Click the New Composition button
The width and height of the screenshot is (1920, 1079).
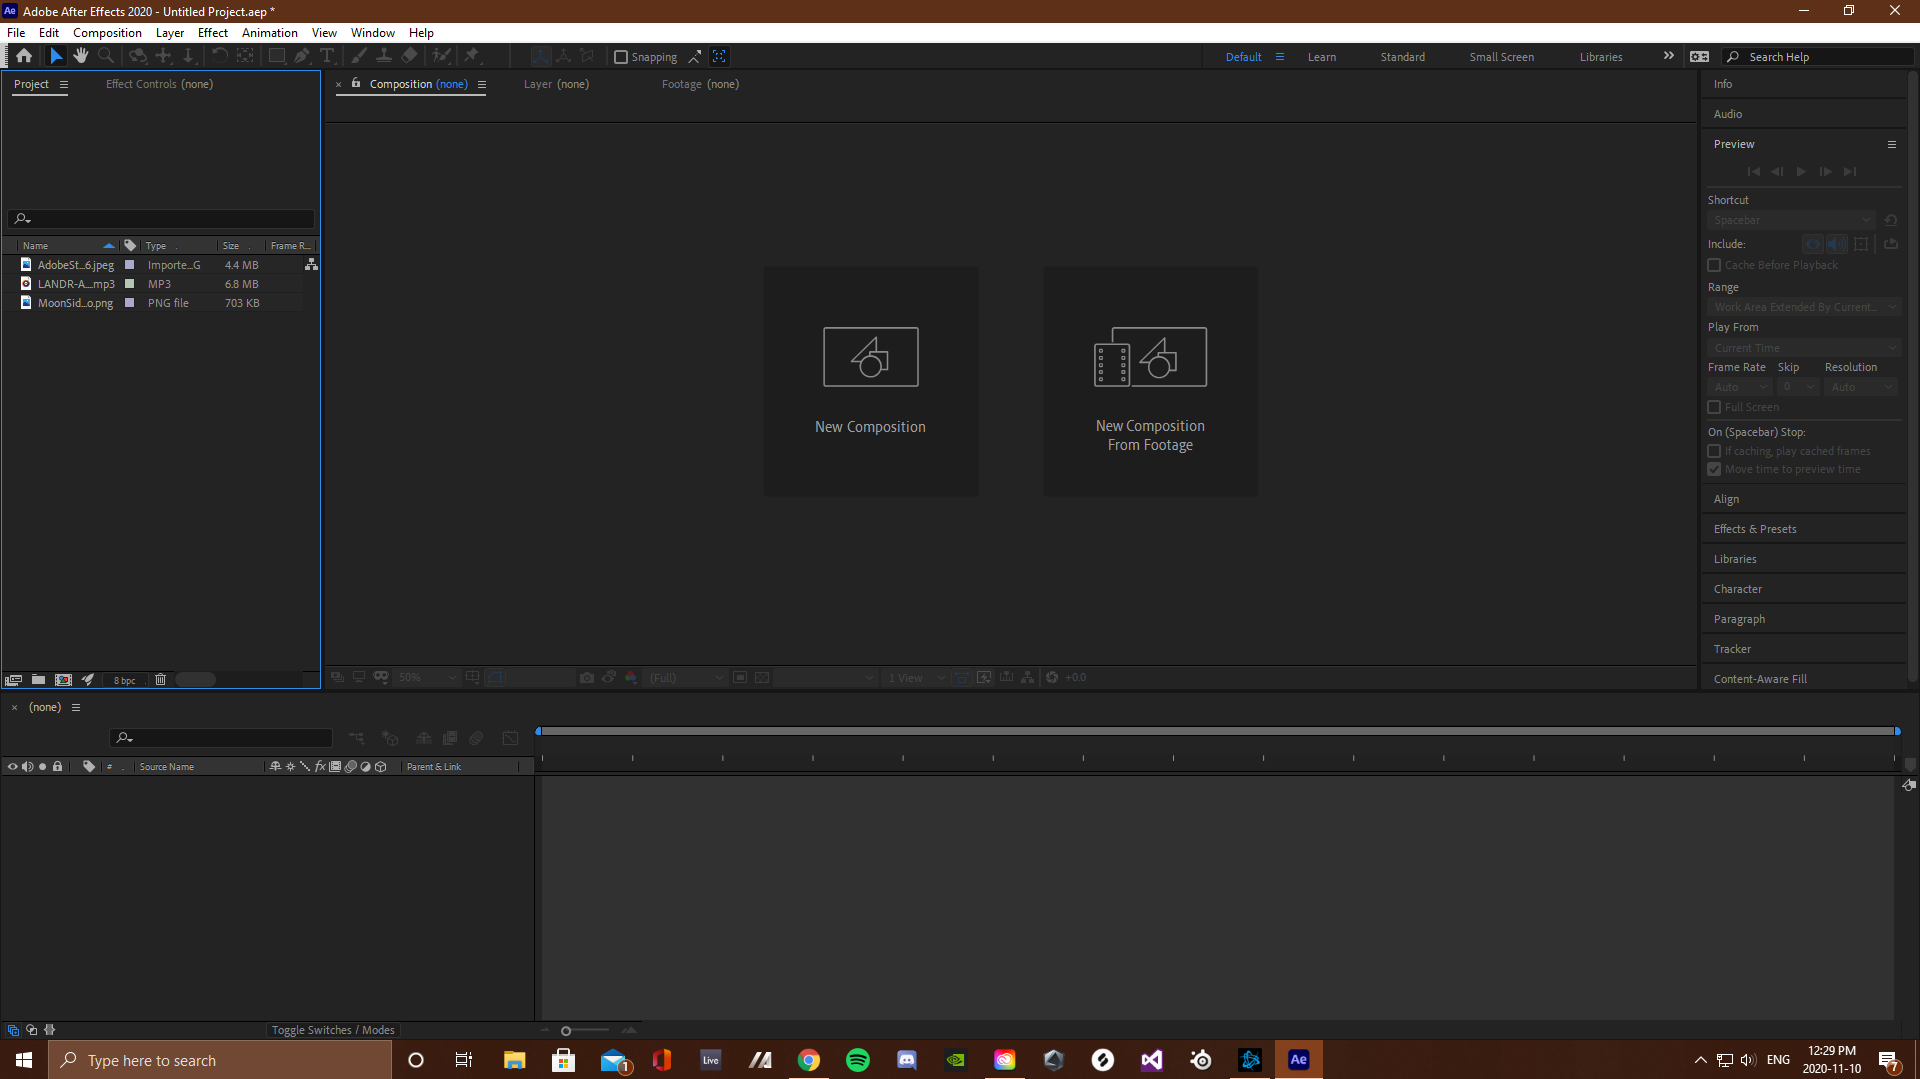point(870,381)
